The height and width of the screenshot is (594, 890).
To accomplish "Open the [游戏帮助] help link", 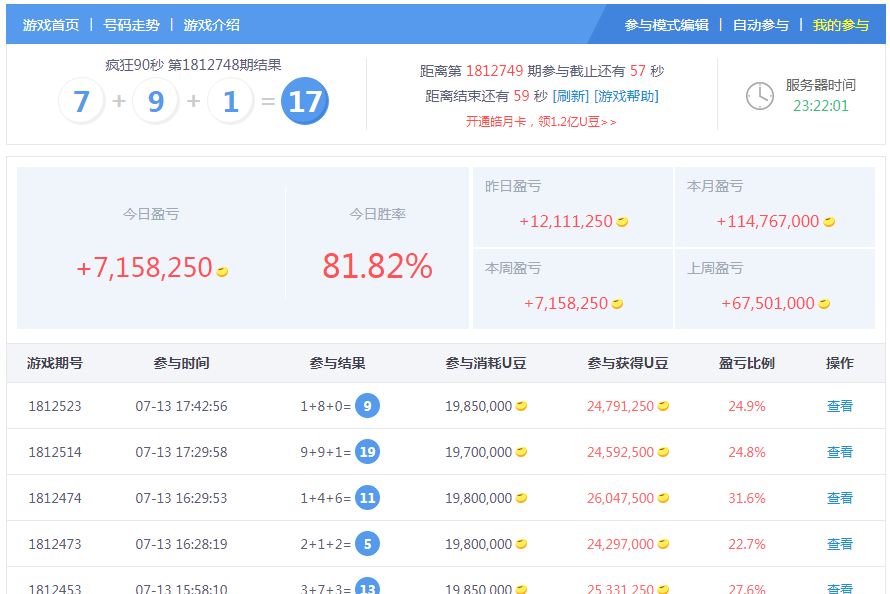I will click(626, 96).
